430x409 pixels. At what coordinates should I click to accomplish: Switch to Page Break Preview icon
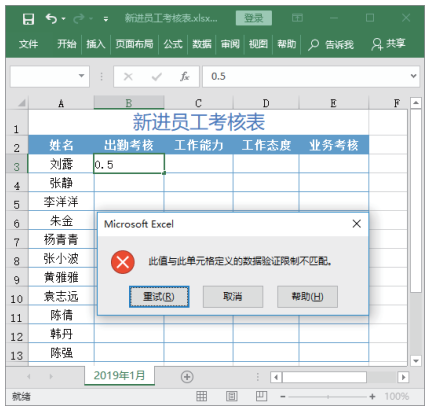(261, 396)
